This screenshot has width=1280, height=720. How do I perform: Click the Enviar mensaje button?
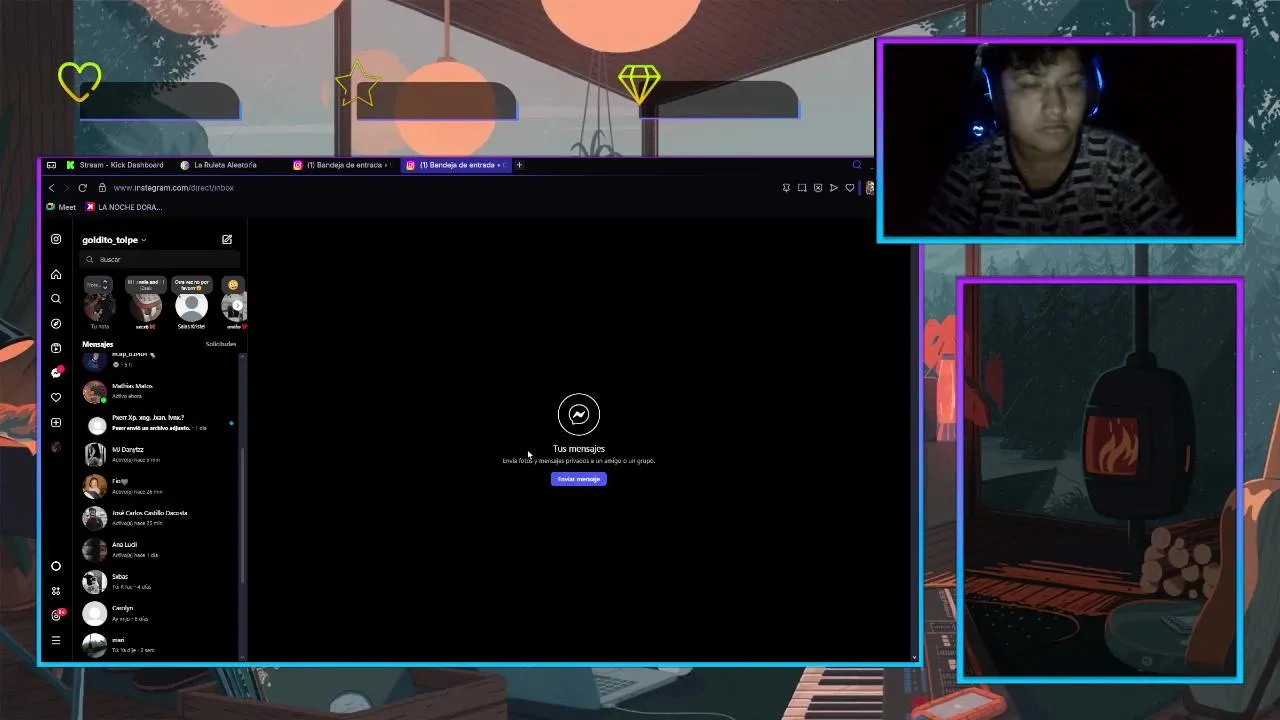[579, 479]
